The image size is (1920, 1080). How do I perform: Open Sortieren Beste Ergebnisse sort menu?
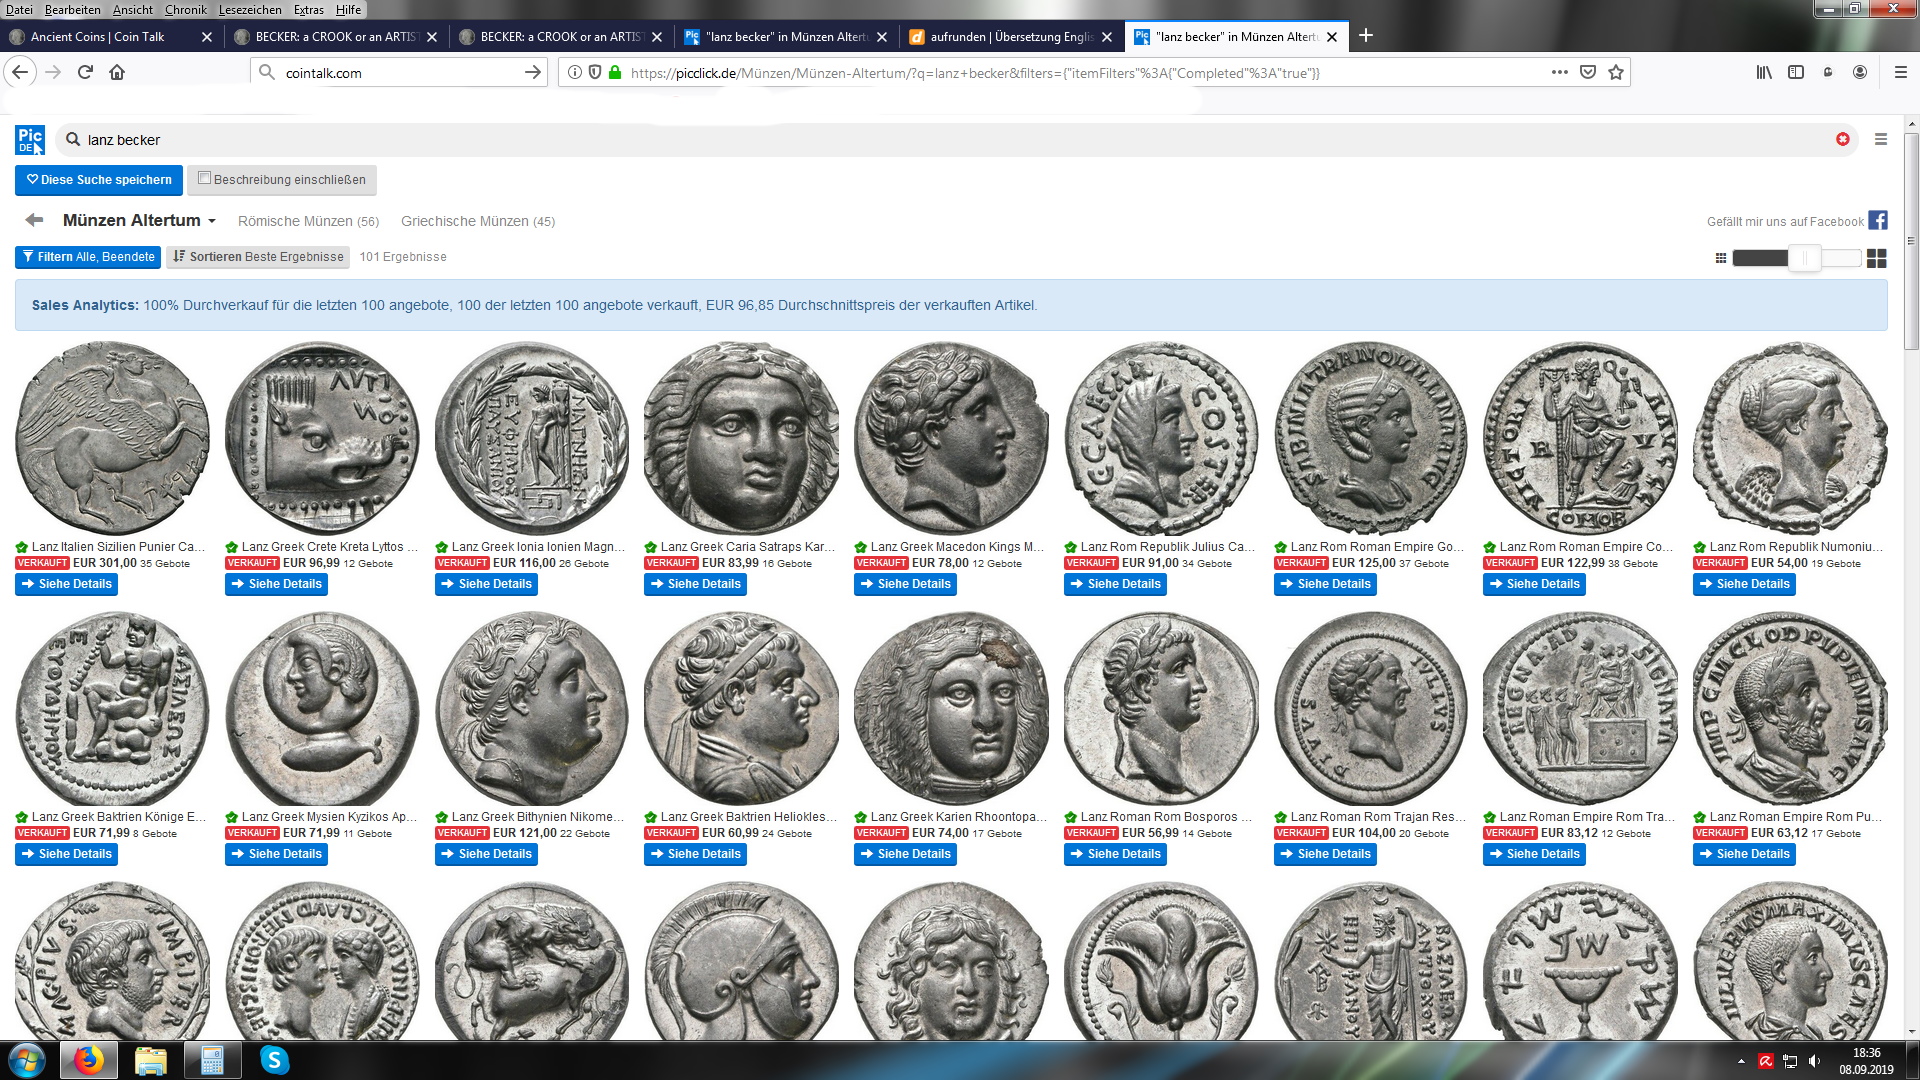coord(258,257)
